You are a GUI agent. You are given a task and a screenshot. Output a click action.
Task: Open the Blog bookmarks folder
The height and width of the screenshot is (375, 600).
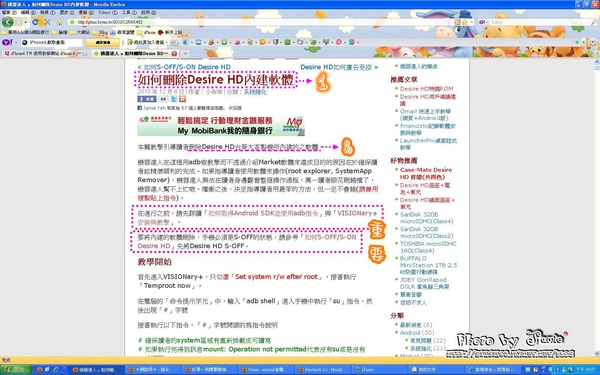point(100,33)
